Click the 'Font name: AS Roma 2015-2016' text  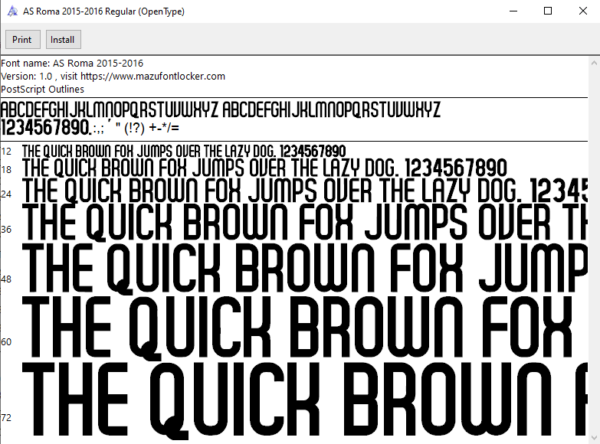pos(72,63)
